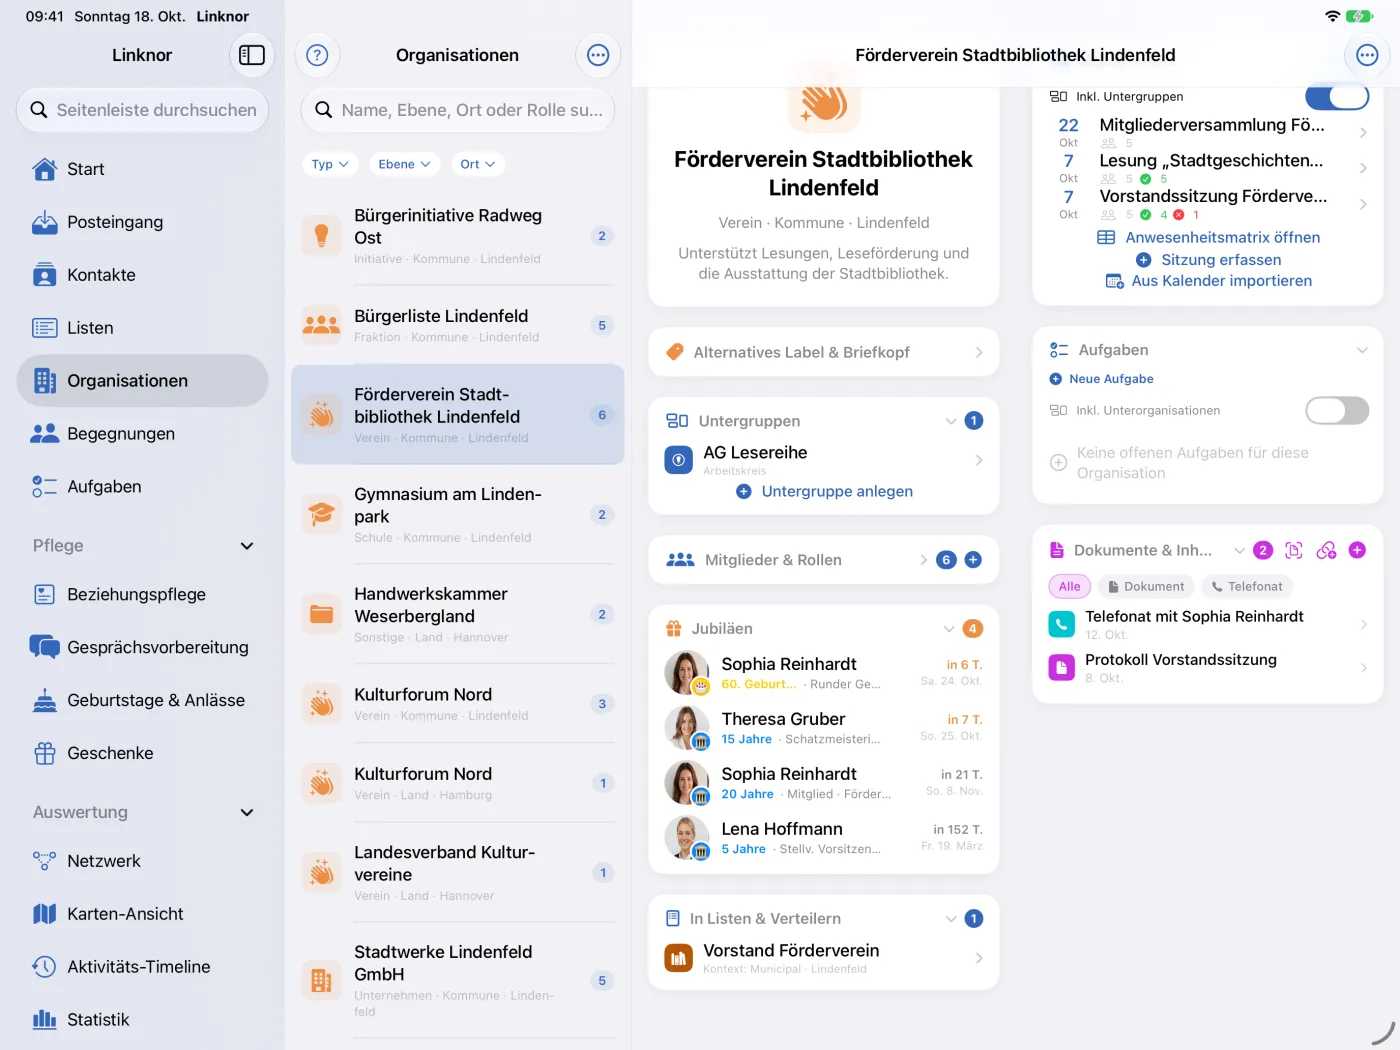Open the Ebene filter dropdown

405,164
